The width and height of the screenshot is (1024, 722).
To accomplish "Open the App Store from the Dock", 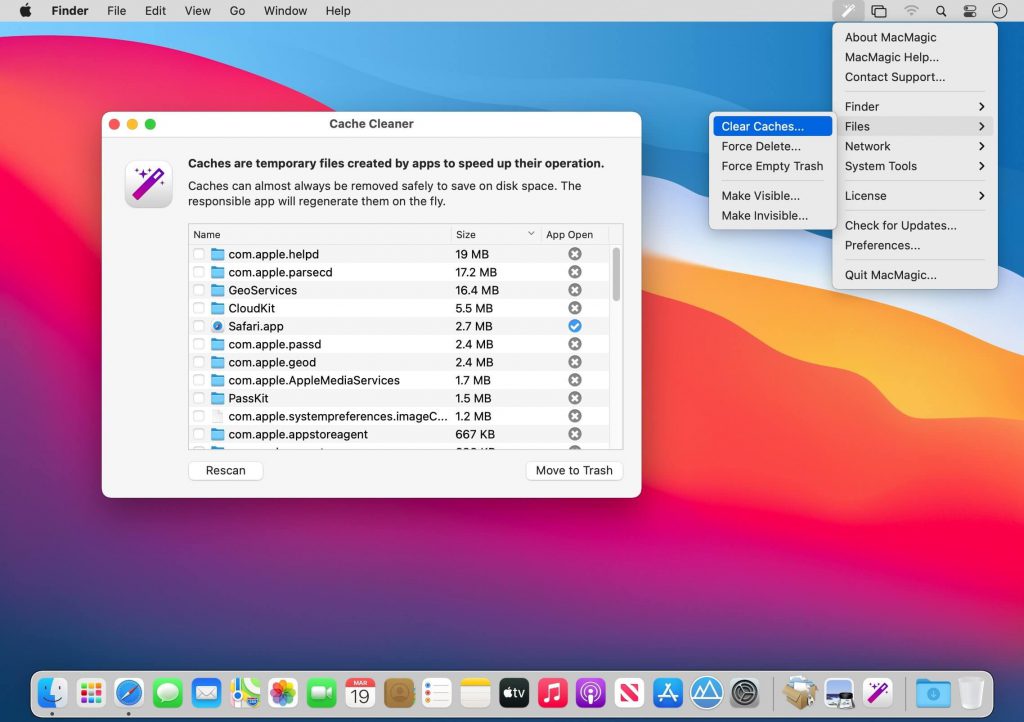I will [x=668, y=691].
